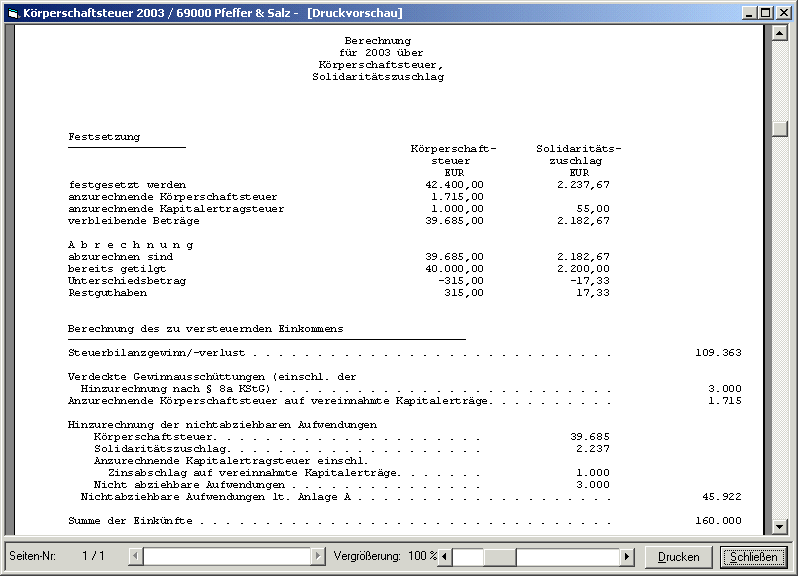Click the 'Restguthaben' row label
This screenshot has width=798, height=576.
click(x=107, y=293)
